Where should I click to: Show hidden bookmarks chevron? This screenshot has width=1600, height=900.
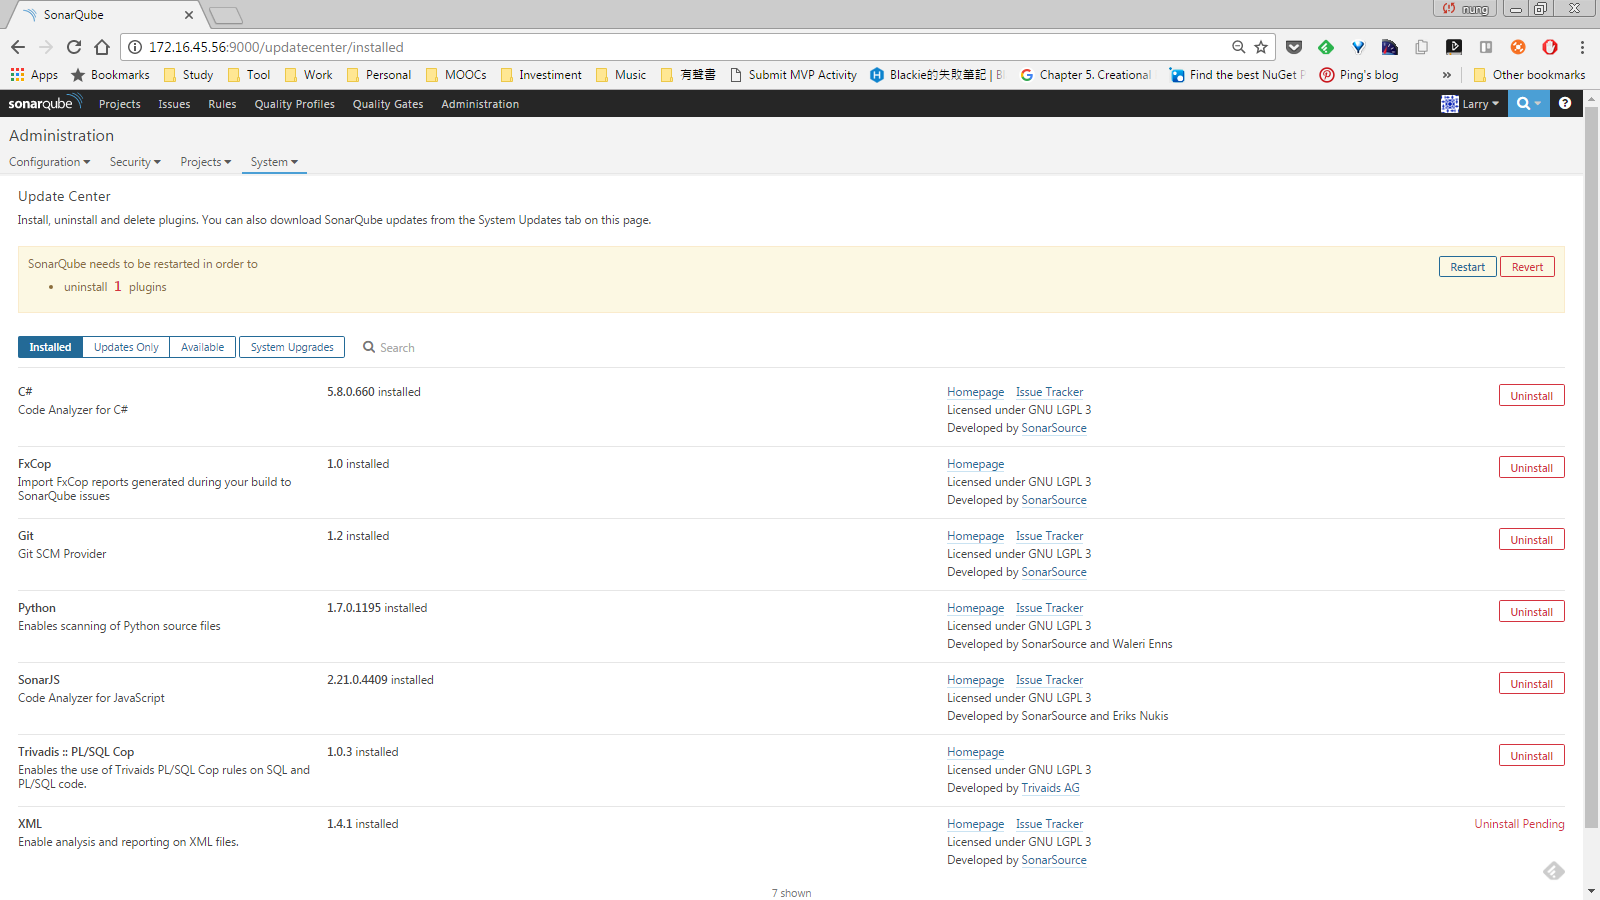[x=1446, y=75]
